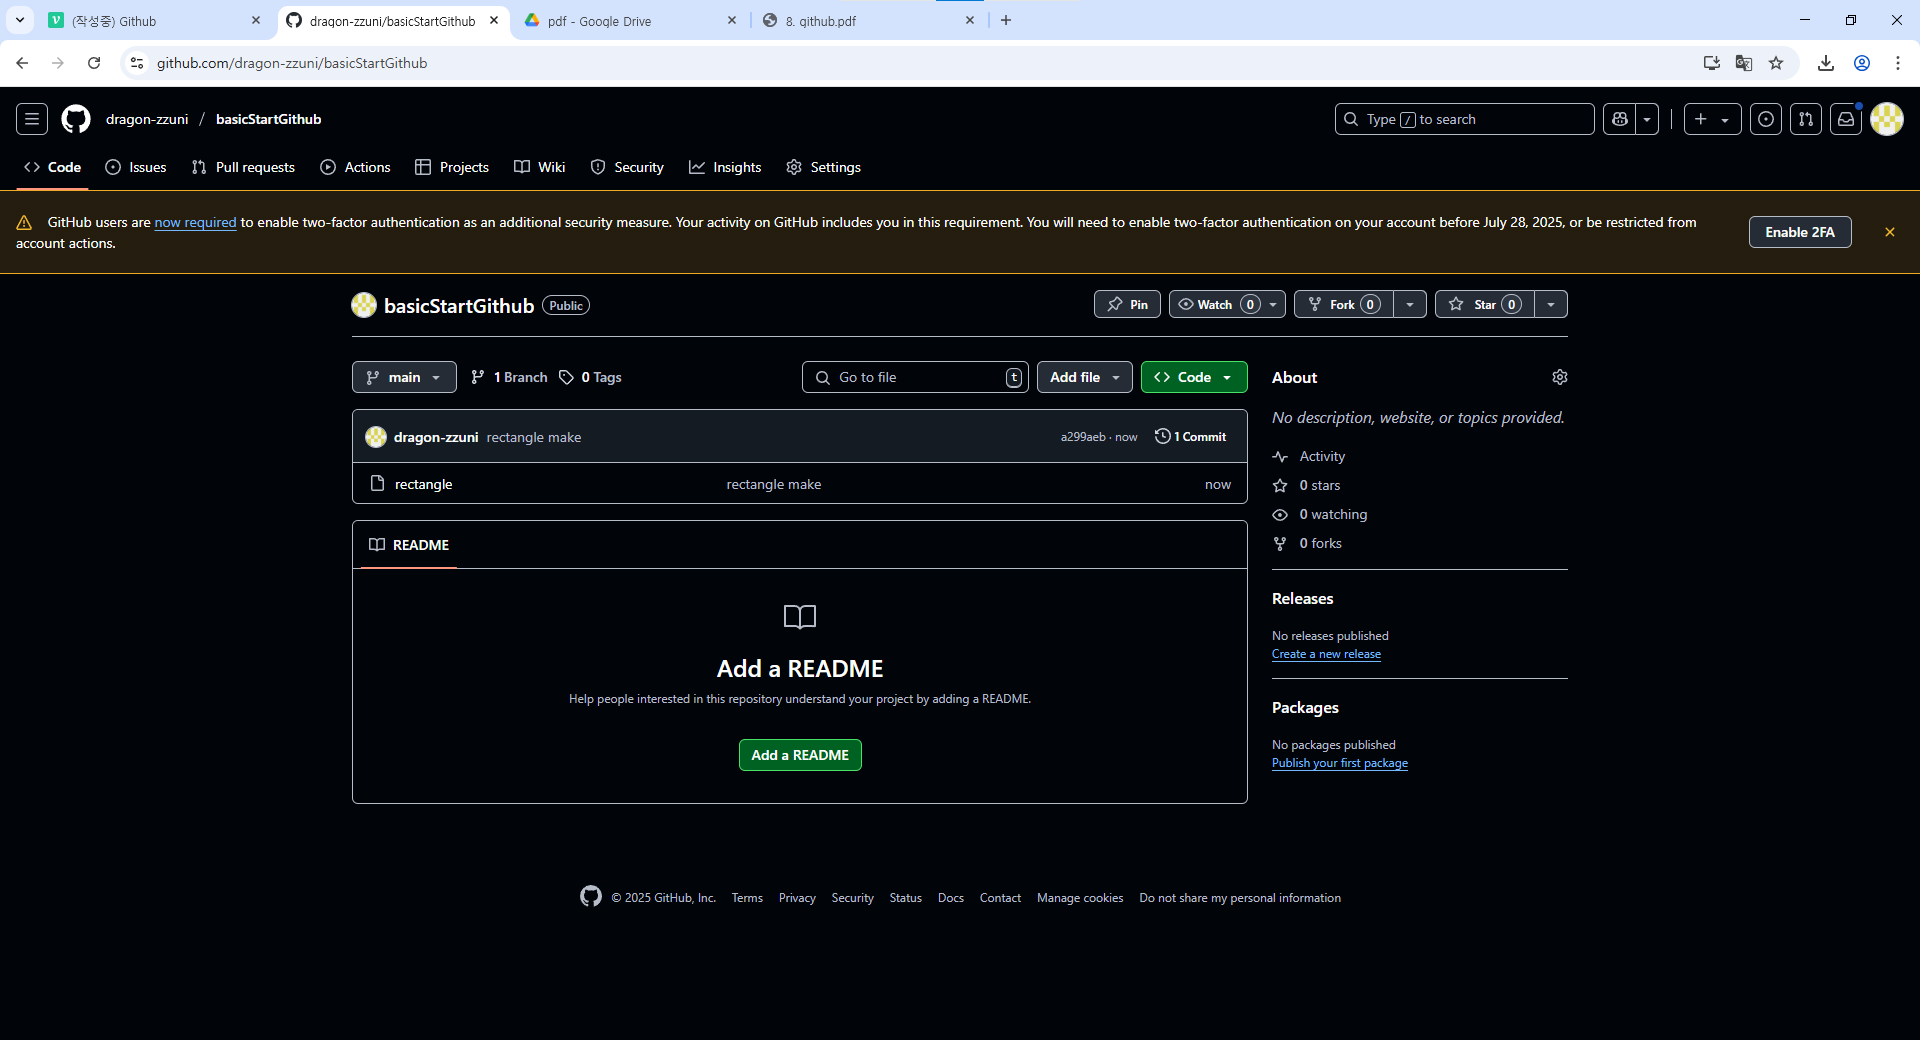Open Copilot chat icon in header

(1620, 119)
